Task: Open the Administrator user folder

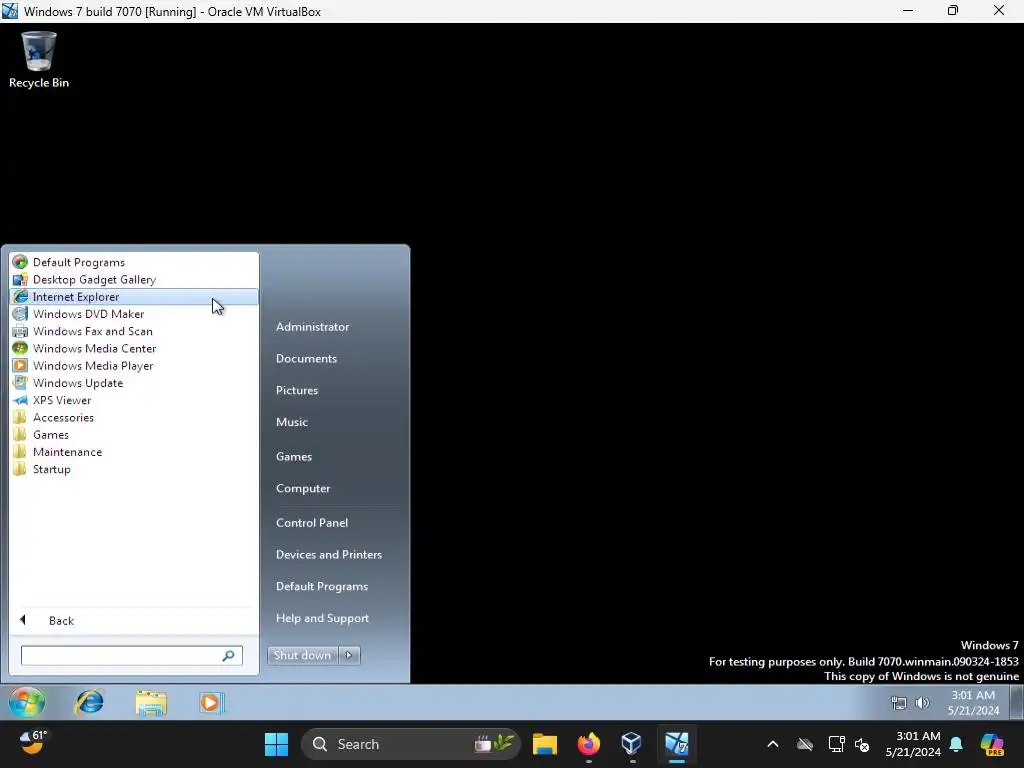Action: 312,327
